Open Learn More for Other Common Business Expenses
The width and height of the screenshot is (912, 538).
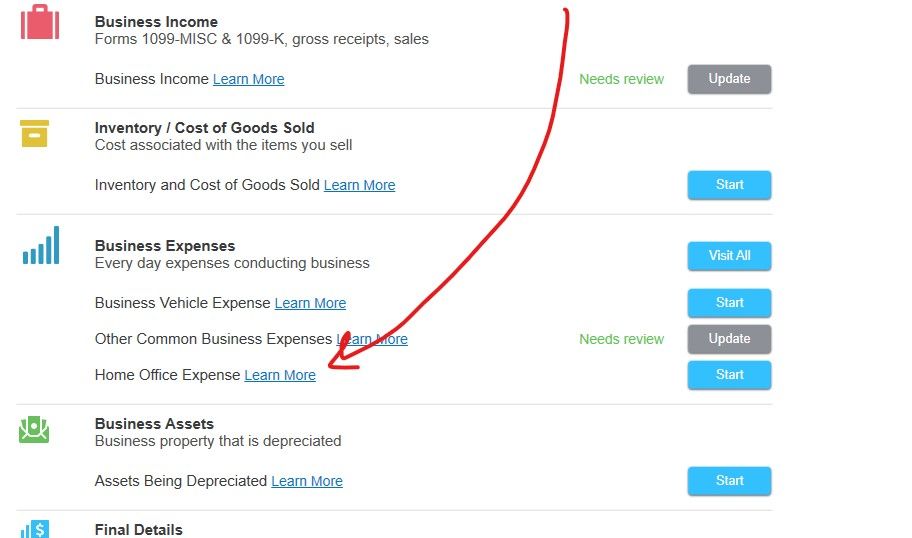point(372,339)
